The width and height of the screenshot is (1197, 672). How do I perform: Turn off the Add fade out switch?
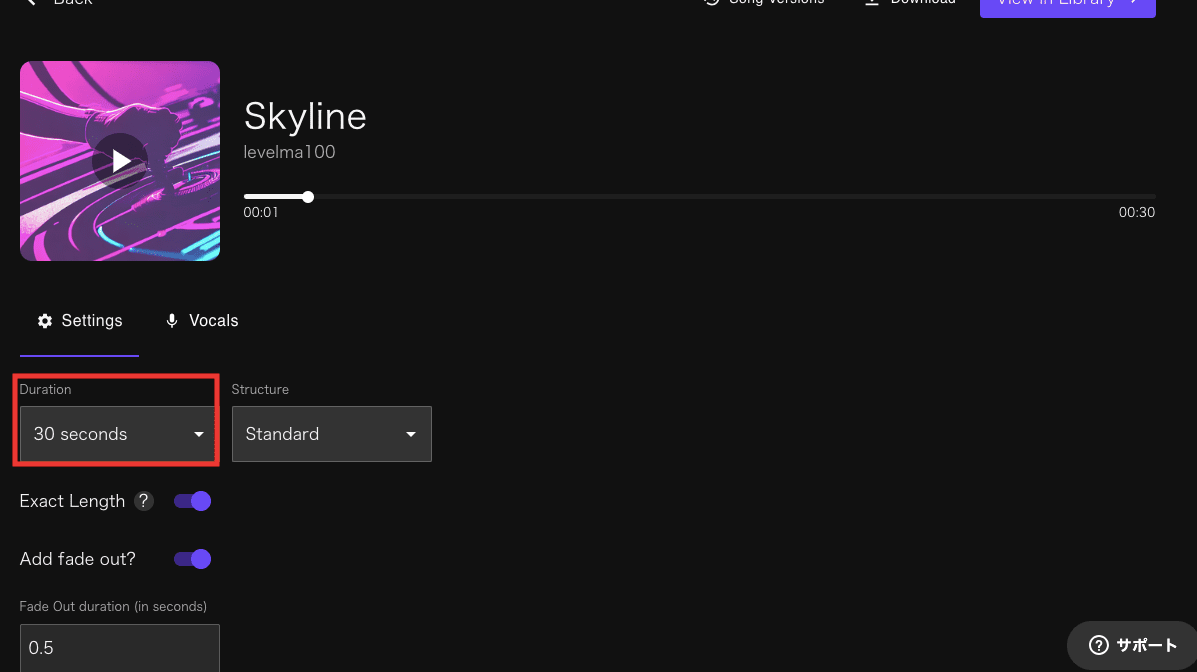tap(193, 559)
